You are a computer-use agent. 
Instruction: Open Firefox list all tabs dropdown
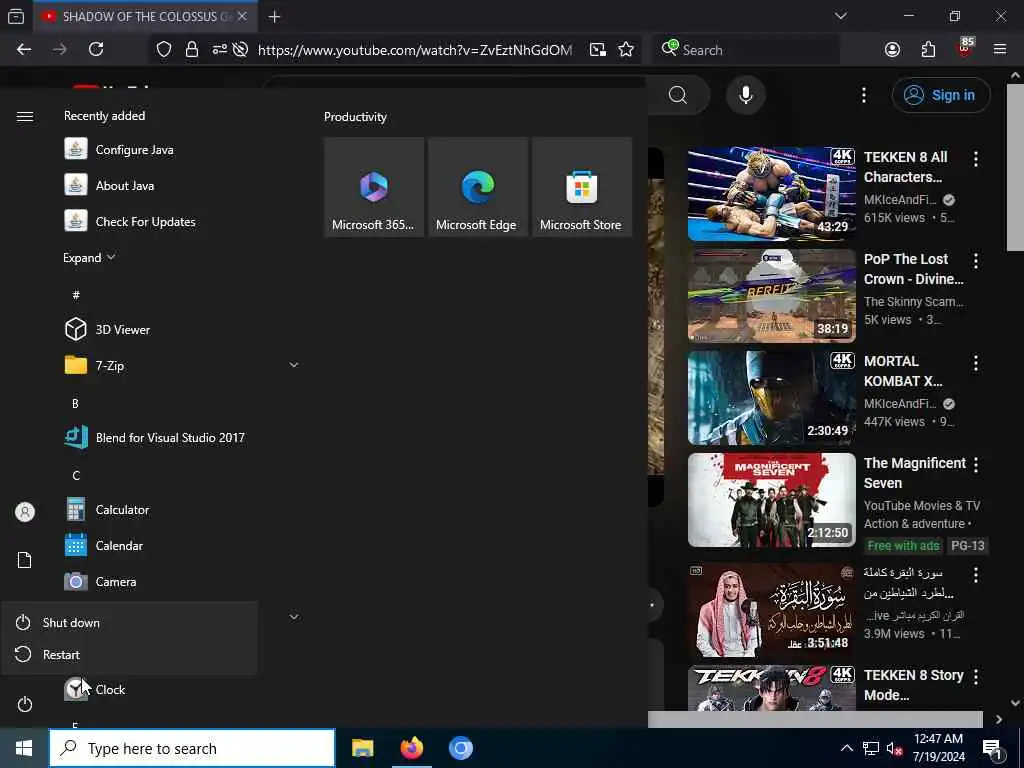click(x=840, y=16)
